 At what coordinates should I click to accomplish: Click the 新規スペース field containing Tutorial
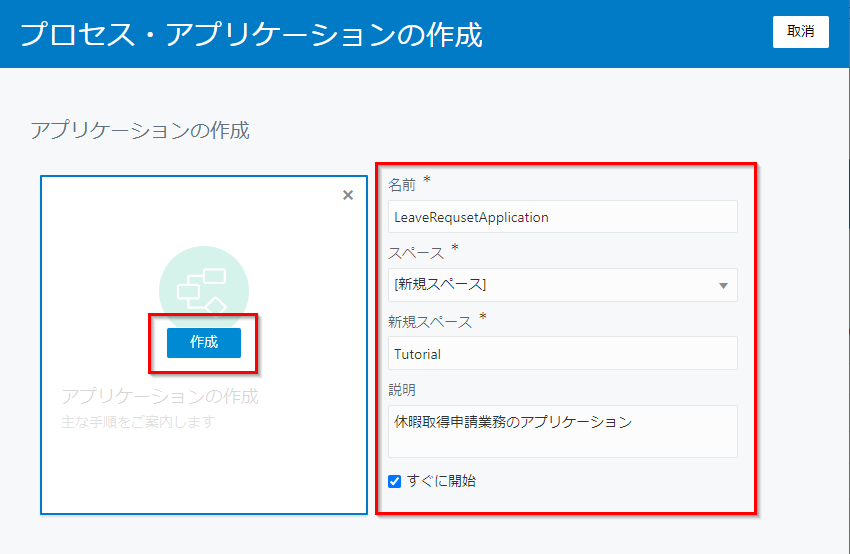(x=562, y=353)
